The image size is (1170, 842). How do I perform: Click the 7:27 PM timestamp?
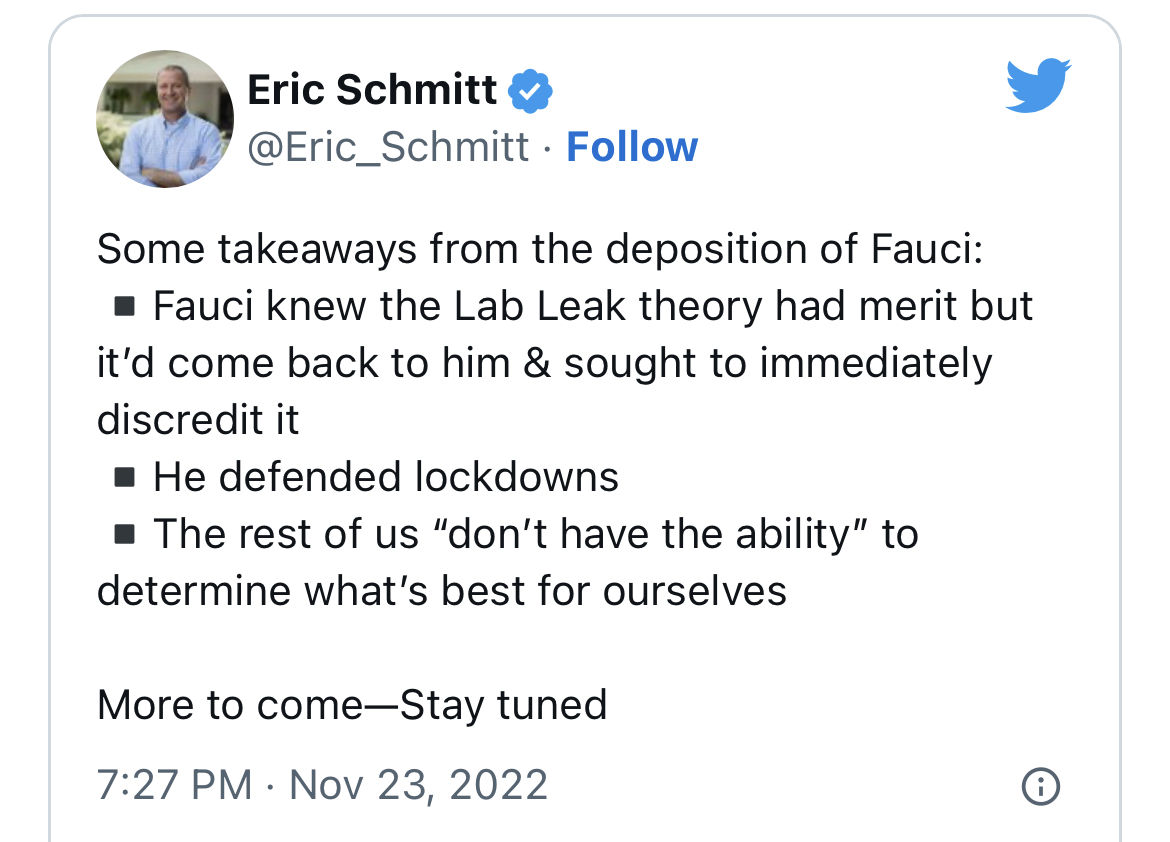tap(175, 785)
